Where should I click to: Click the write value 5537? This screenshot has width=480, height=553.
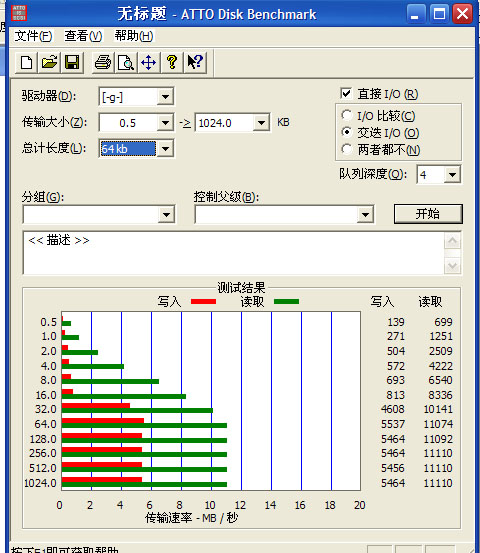[x=393, y=424]
